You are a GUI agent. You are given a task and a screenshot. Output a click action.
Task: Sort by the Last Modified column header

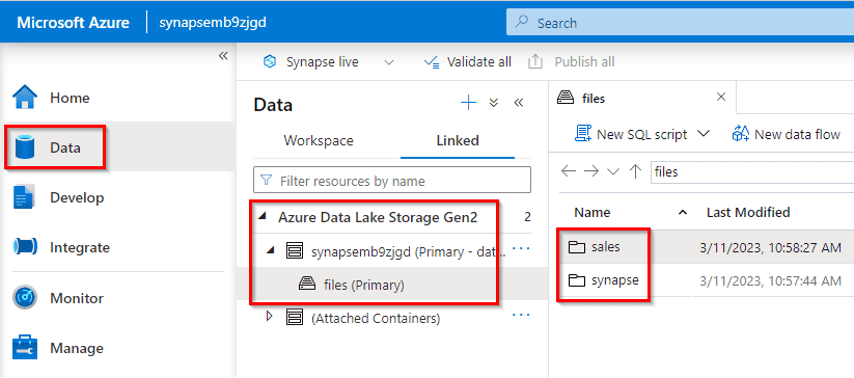coord(748,212)
